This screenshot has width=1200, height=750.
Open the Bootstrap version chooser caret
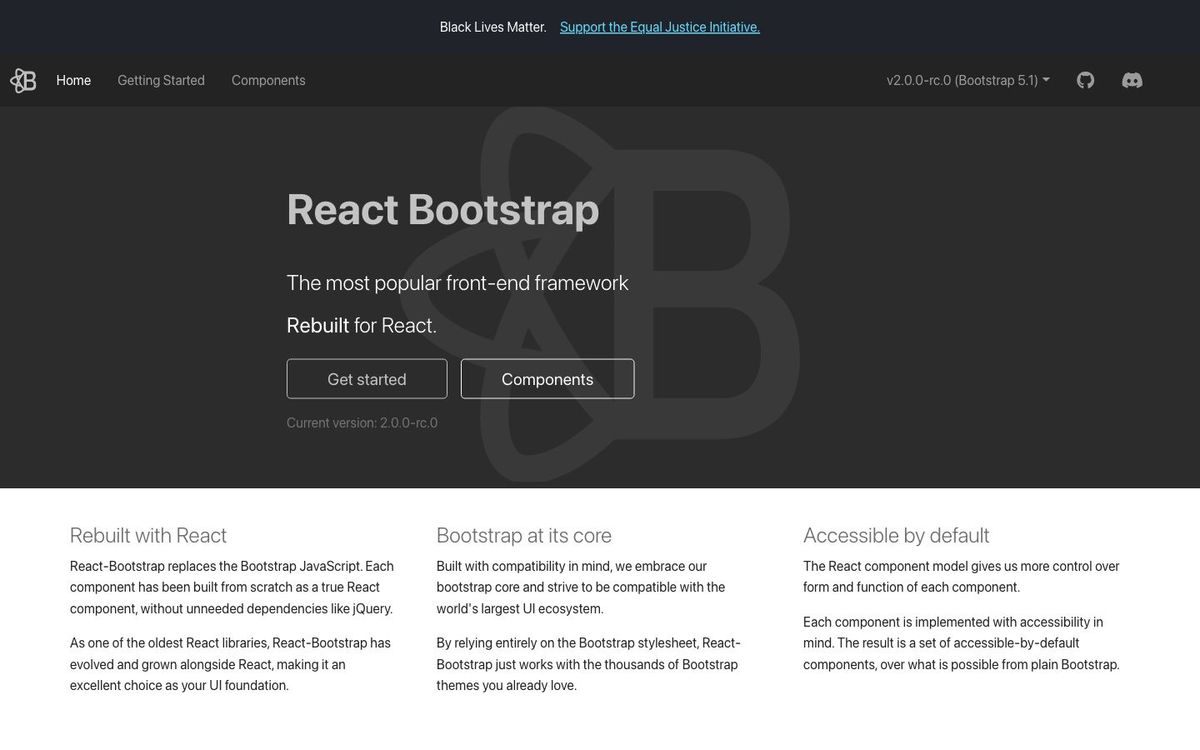coord(1046,80)
